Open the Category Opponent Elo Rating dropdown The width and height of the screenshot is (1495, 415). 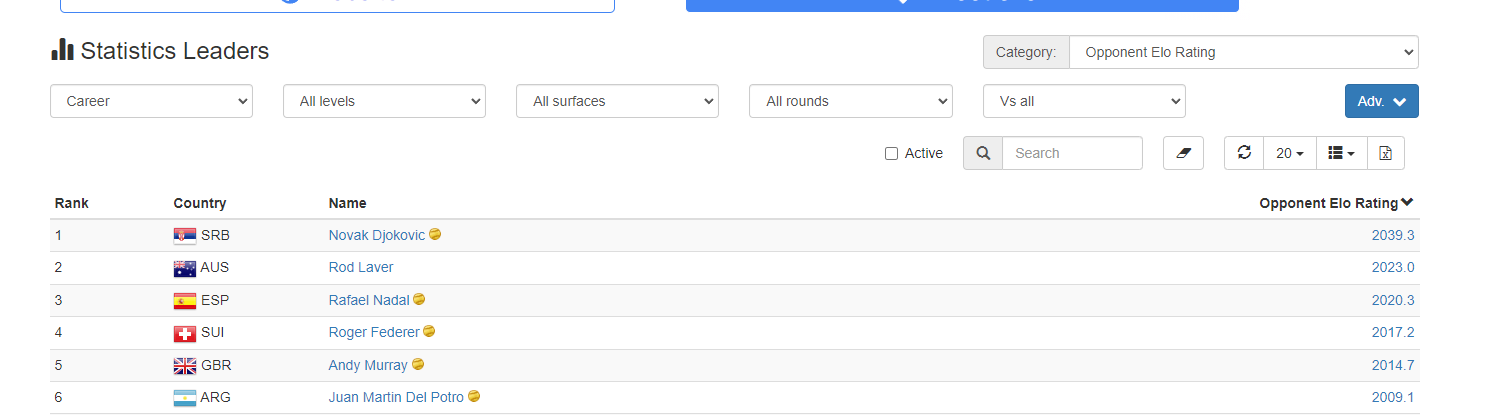1243,52
